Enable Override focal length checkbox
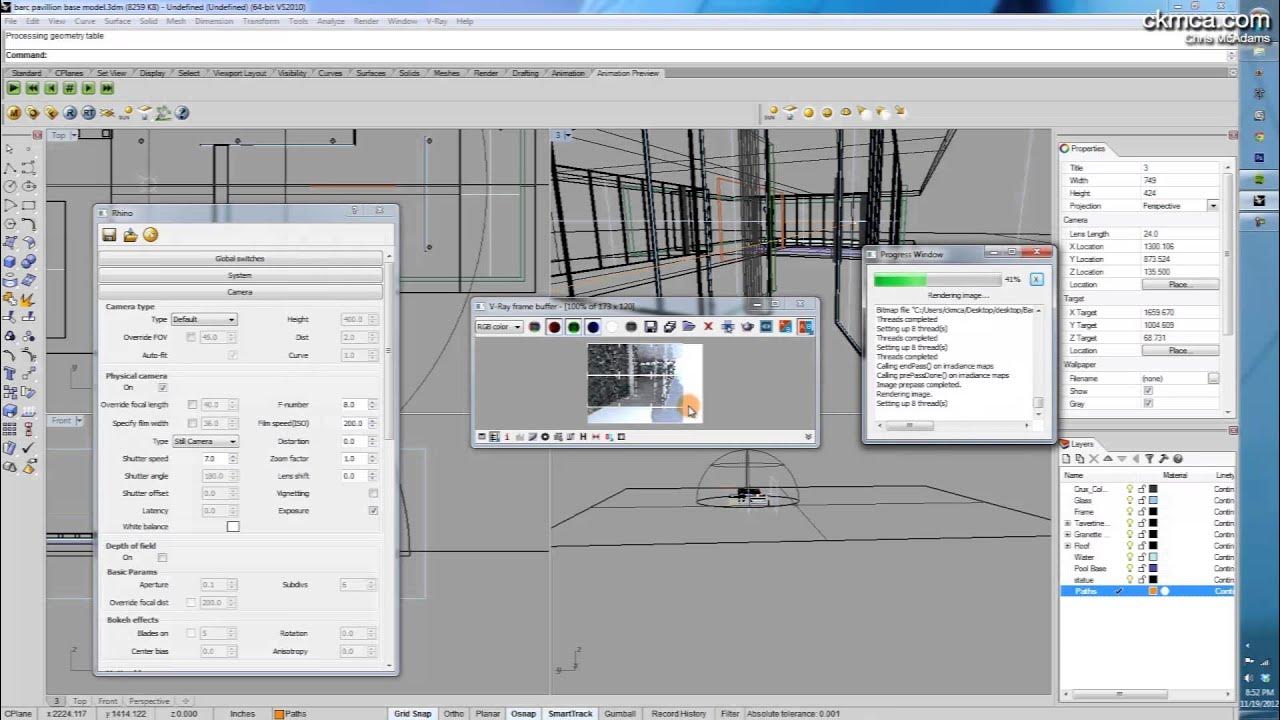The width and height of the screenshot is (1280, 720). coord(191,405)
